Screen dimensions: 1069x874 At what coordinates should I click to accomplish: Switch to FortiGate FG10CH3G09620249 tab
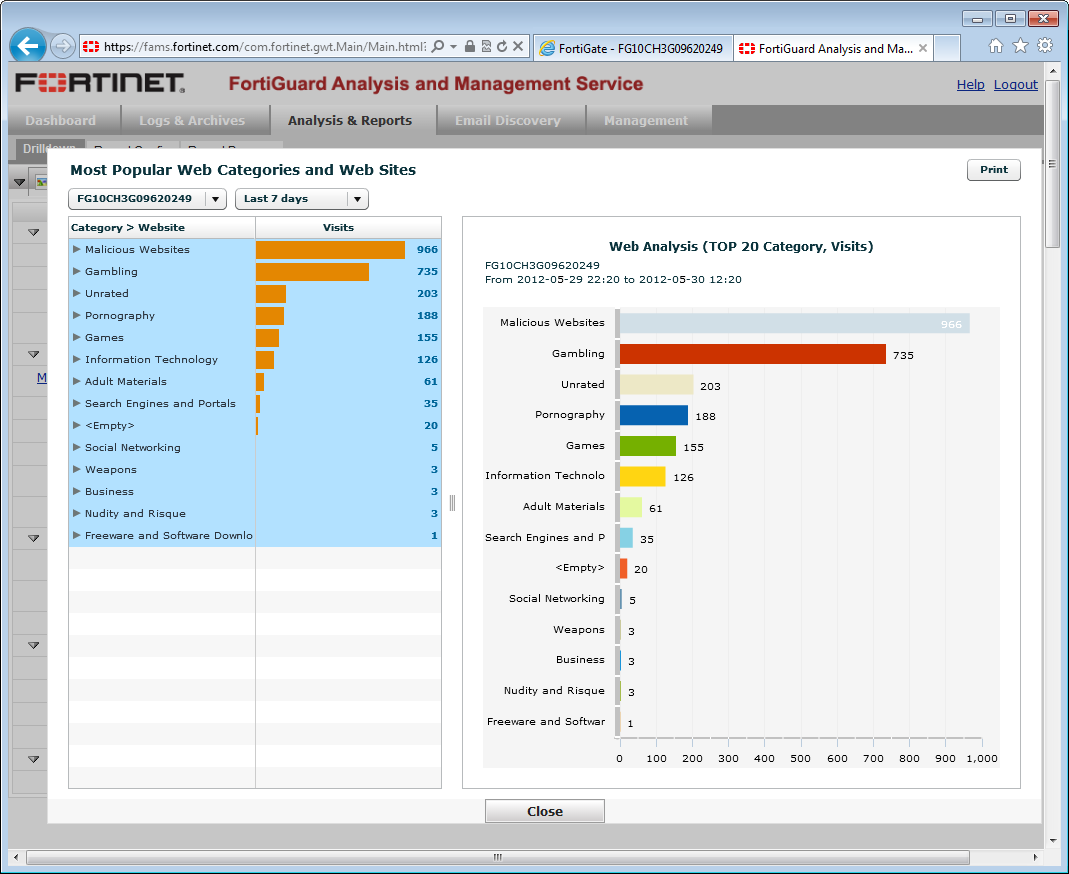(x=633, y=48)
